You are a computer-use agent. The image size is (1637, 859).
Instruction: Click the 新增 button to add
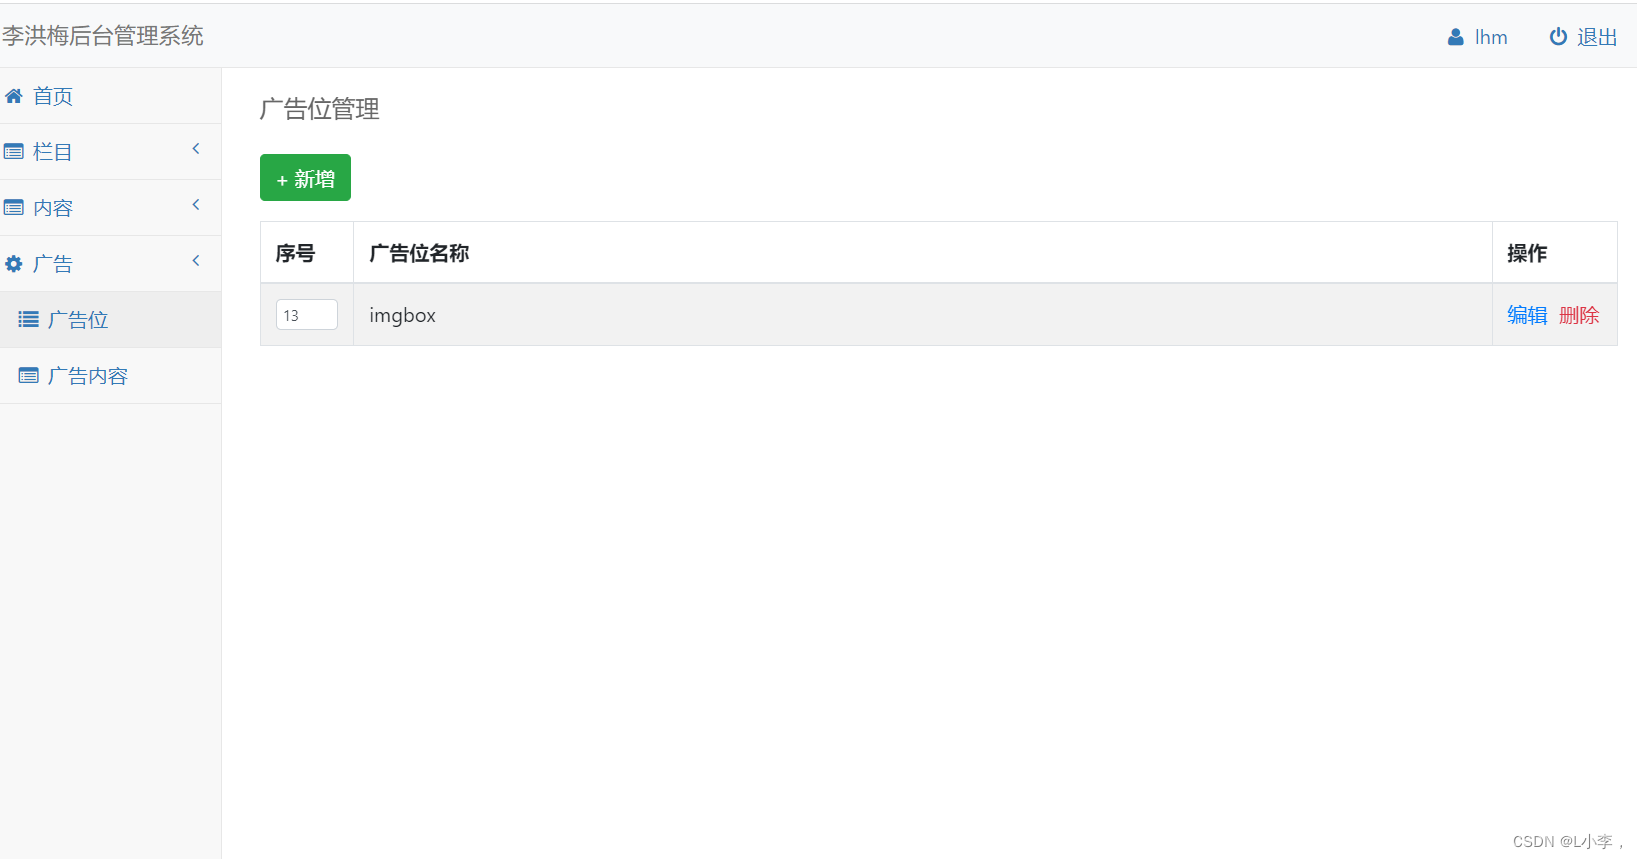[x=305, y=177]
